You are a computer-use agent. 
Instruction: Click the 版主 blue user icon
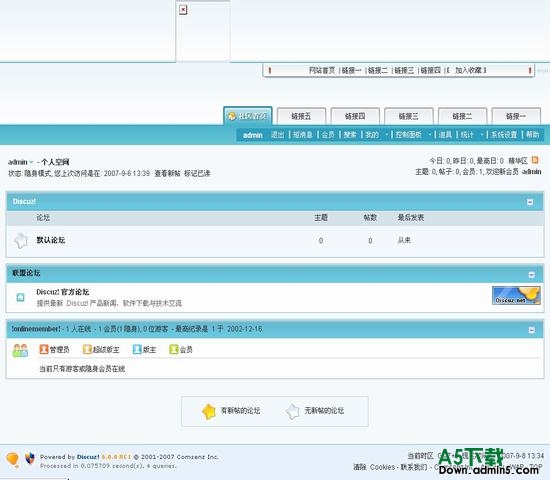pyautogui.click(x=137, y=349)
